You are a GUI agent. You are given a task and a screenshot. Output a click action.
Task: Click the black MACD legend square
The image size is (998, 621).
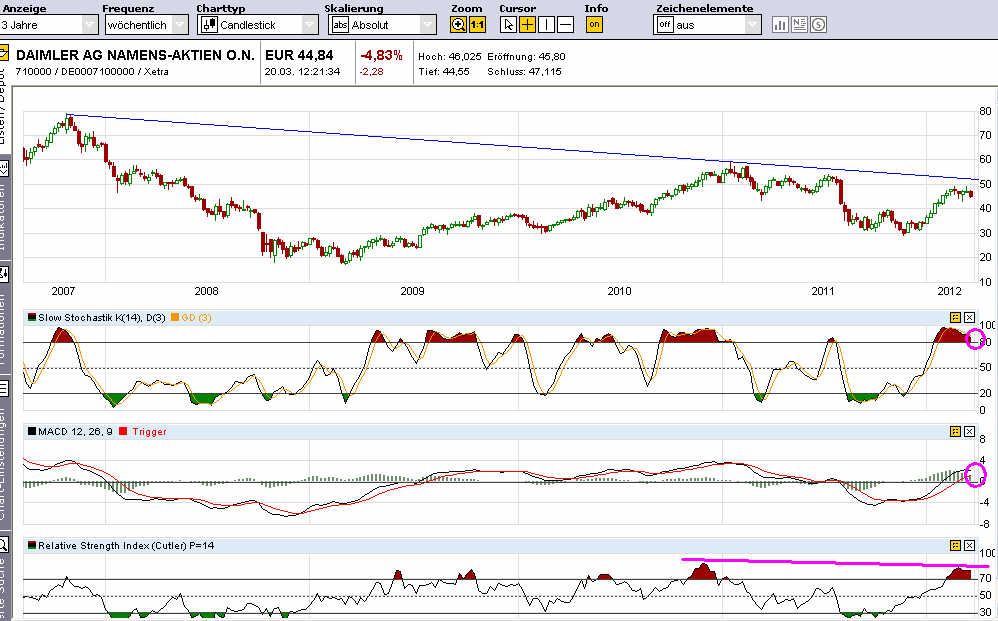31,431
